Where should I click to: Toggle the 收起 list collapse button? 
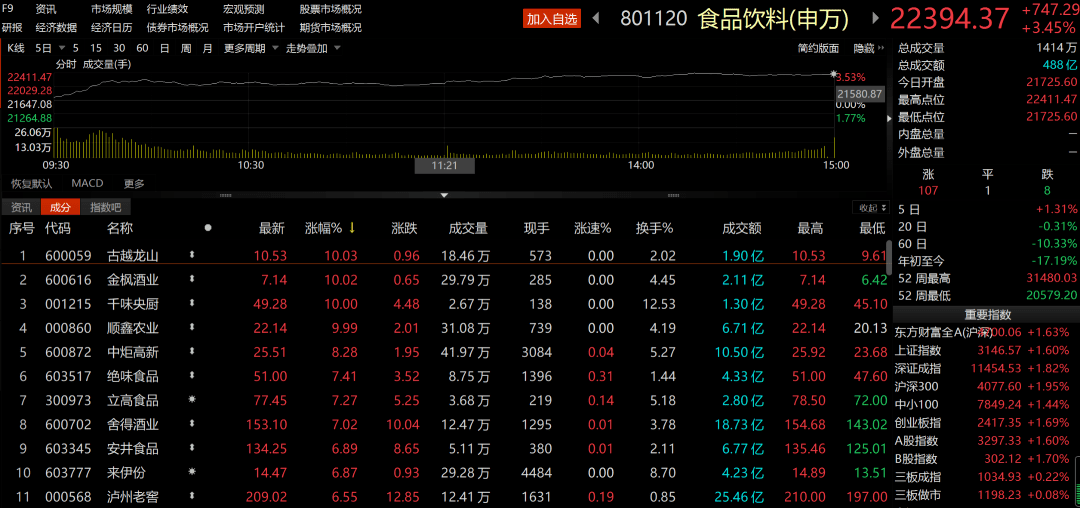point(868,207)
